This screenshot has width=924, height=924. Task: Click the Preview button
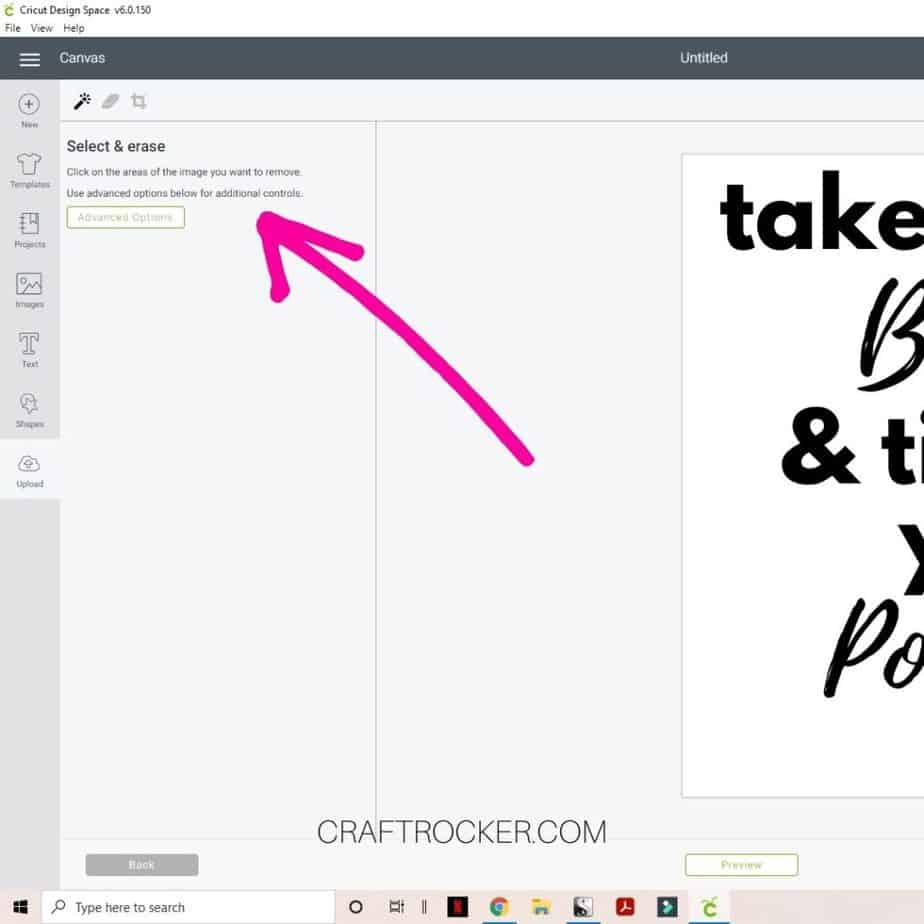[x=741, y=864]
